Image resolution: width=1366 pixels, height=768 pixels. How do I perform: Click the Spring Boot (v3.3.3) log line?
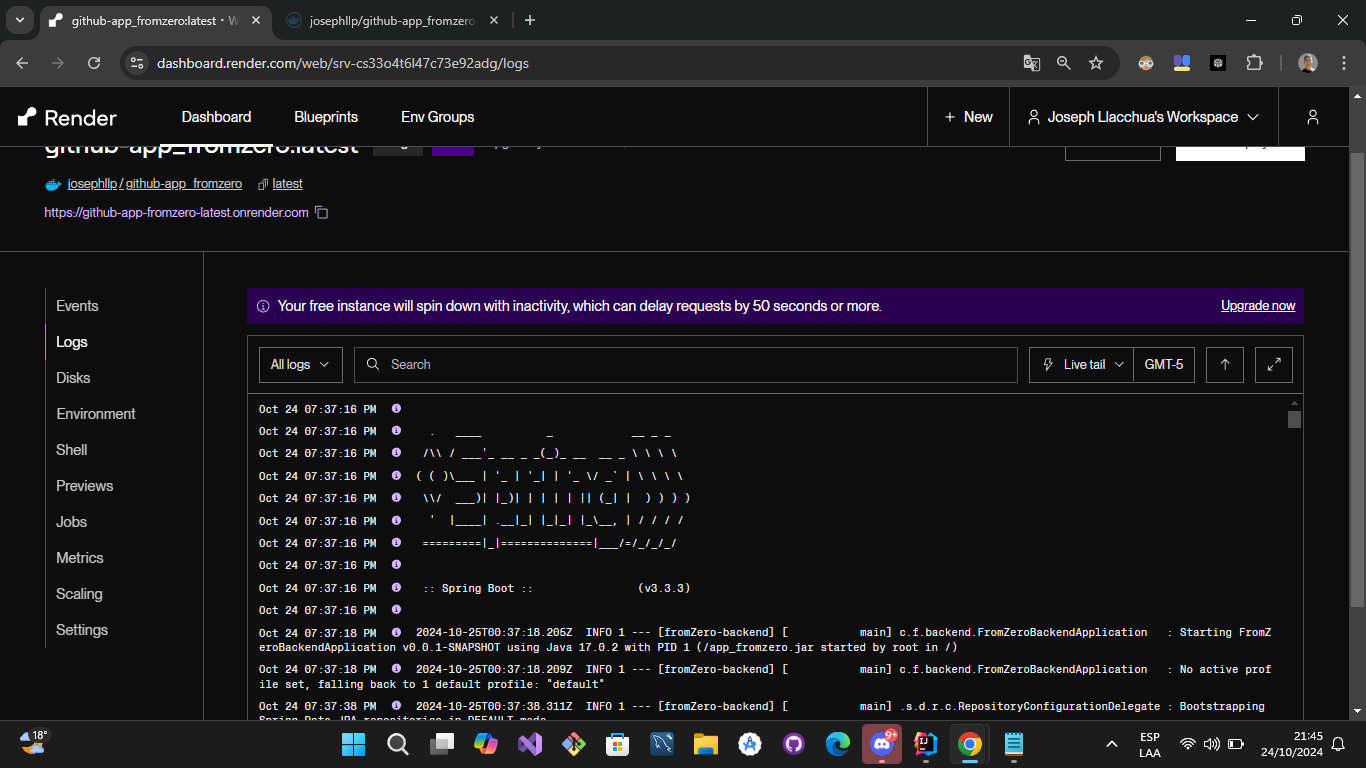pyautogui.click(x=556, y=588)
